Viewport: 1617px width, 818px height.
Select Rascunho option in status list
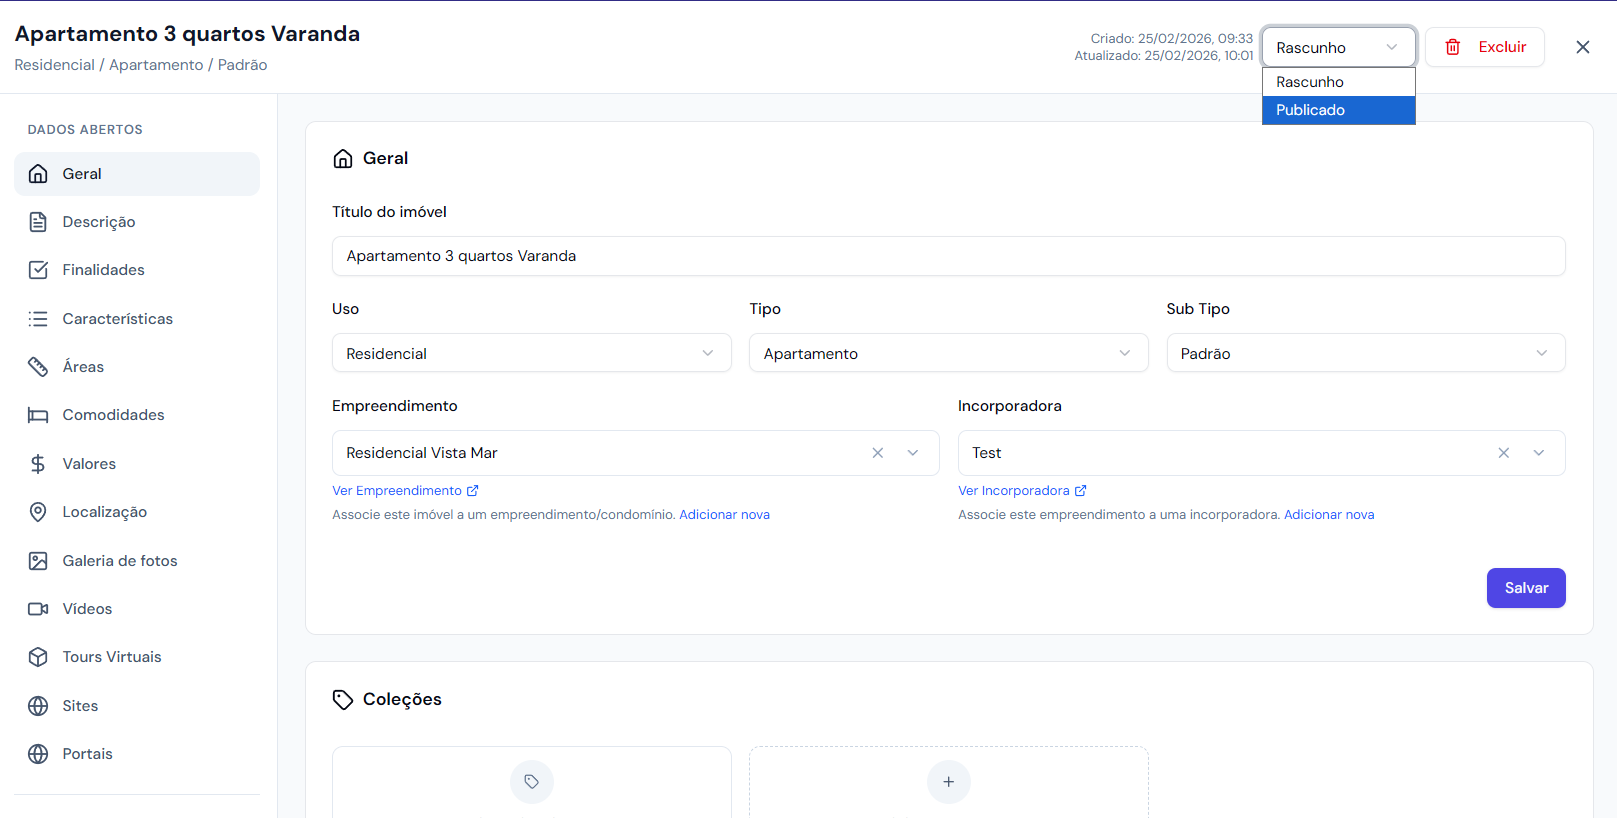[1338, 82]
